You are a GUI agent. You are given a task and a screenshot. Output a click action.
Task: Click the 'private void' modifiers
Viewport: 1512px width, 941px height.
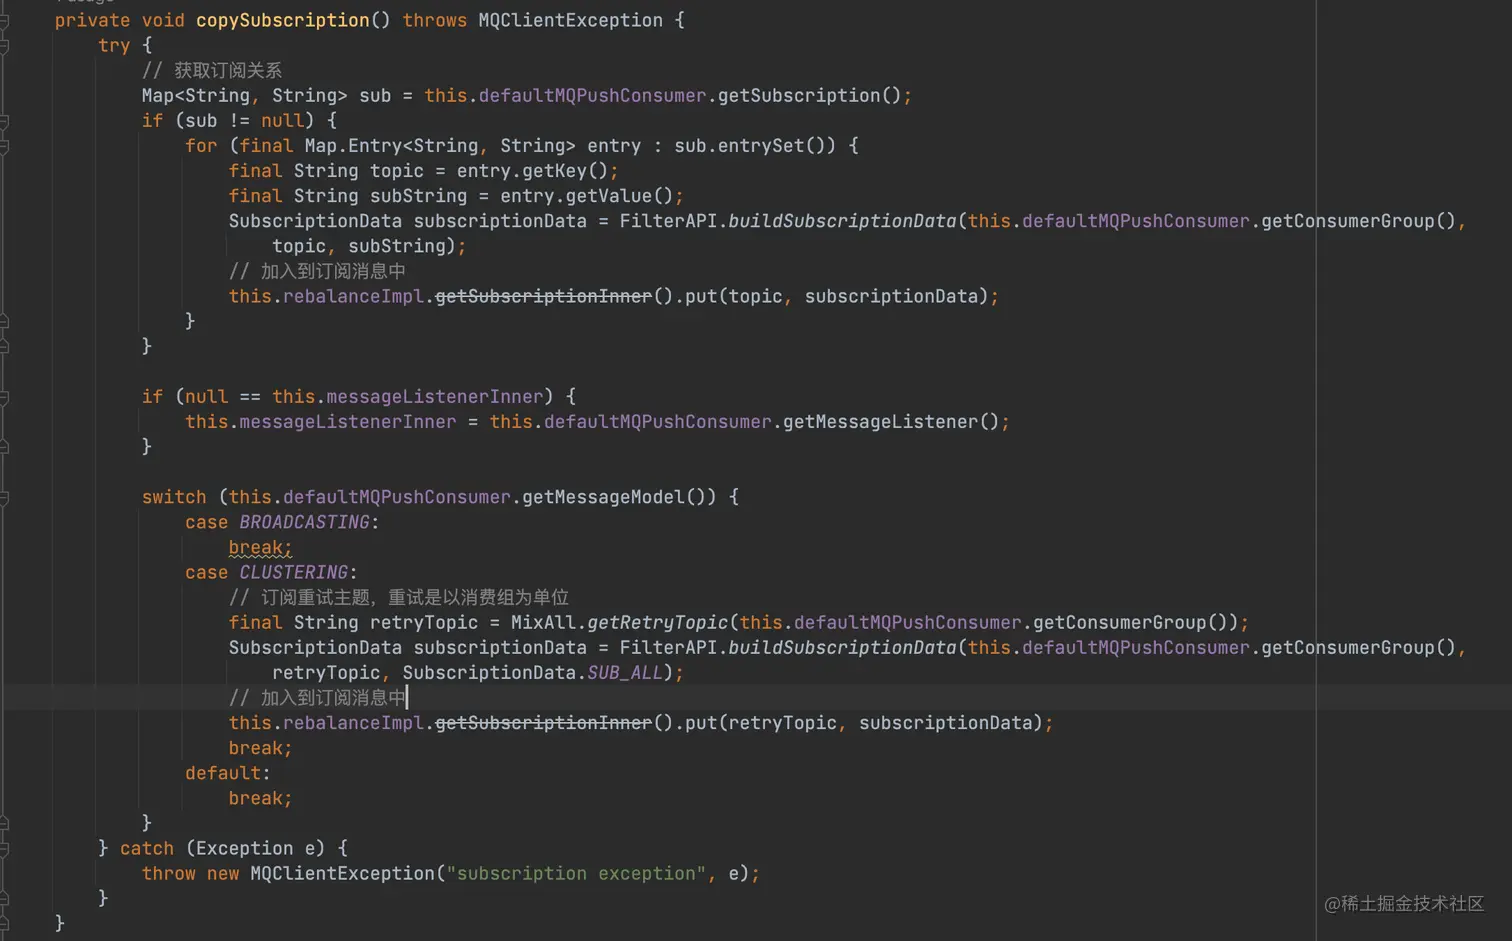120,20
